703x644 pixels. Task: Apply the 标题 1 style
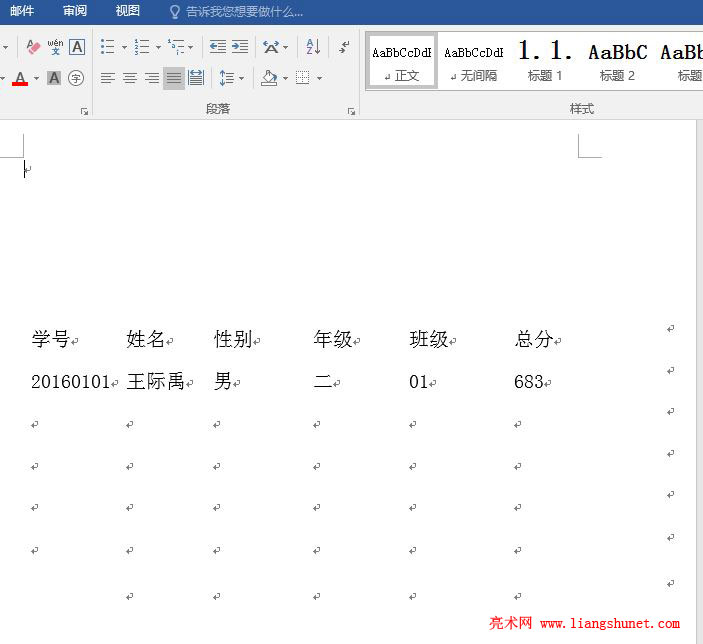pyautogui.click(x=545, y=63)
